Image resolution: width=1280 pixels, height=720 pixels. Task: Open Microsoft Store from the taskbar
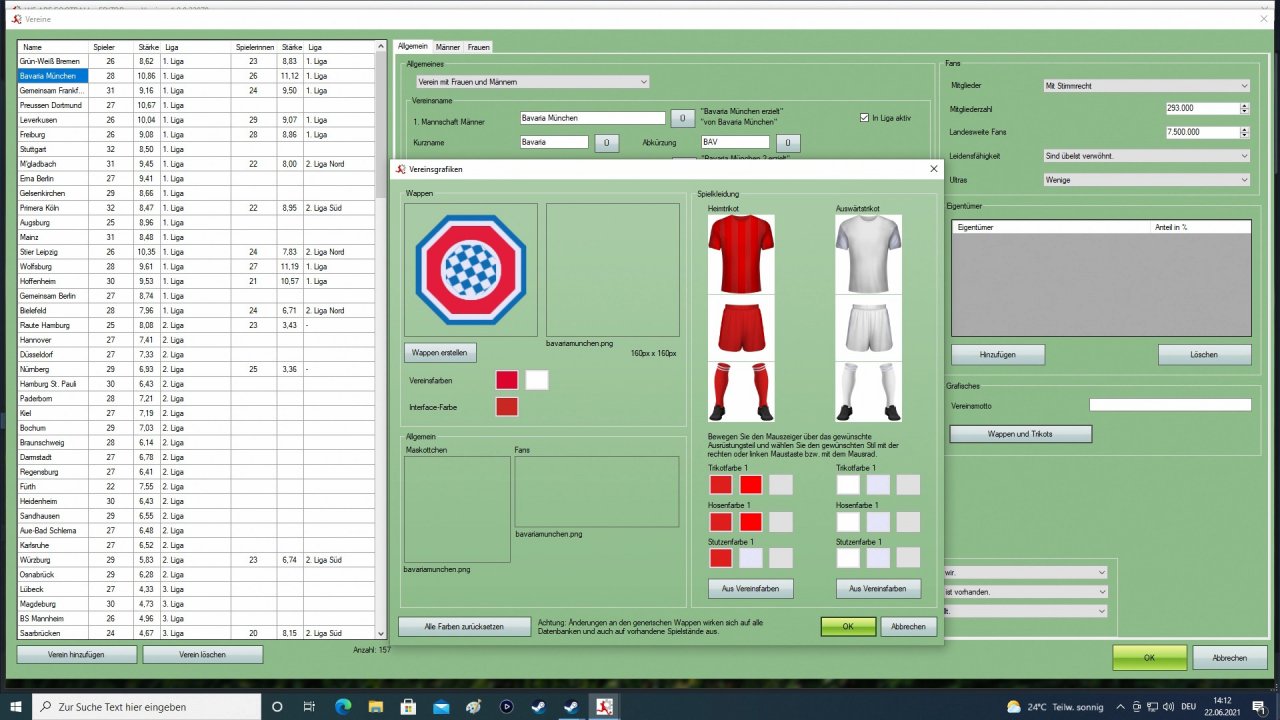click(x=408, y=707)
